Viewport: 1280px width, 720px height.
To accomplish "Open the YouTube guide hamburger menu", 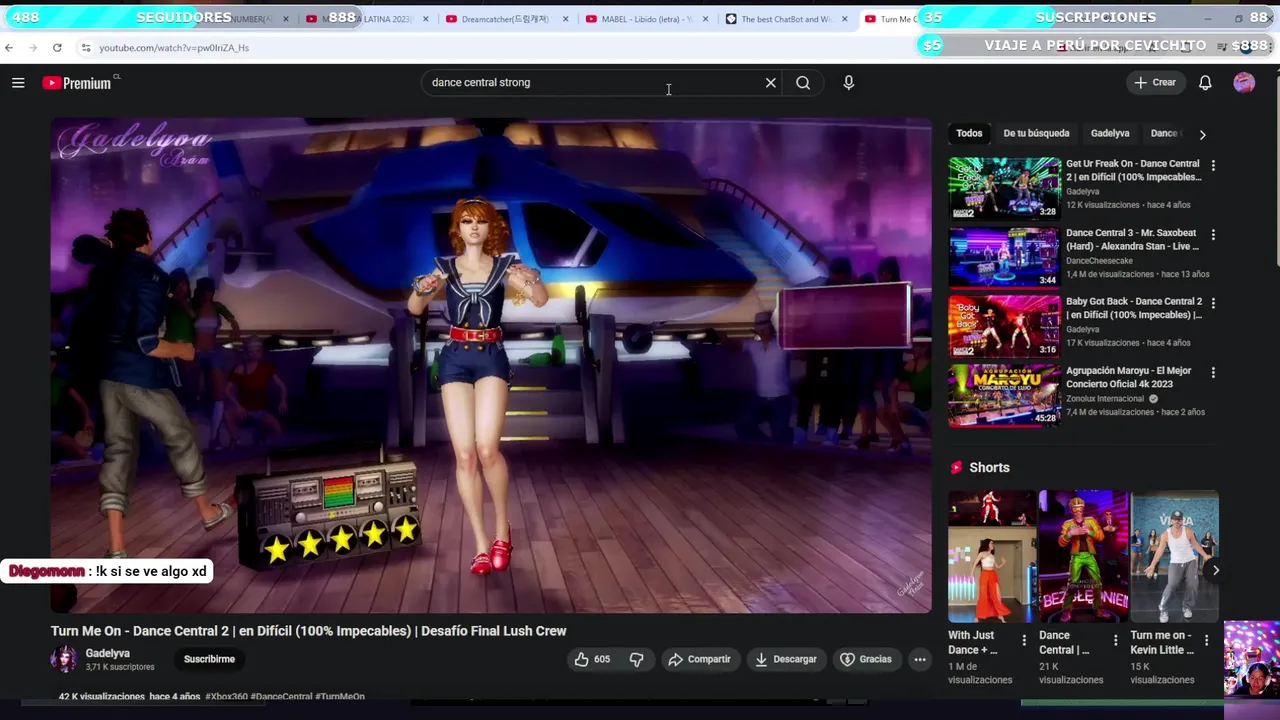I will point(18,83).
